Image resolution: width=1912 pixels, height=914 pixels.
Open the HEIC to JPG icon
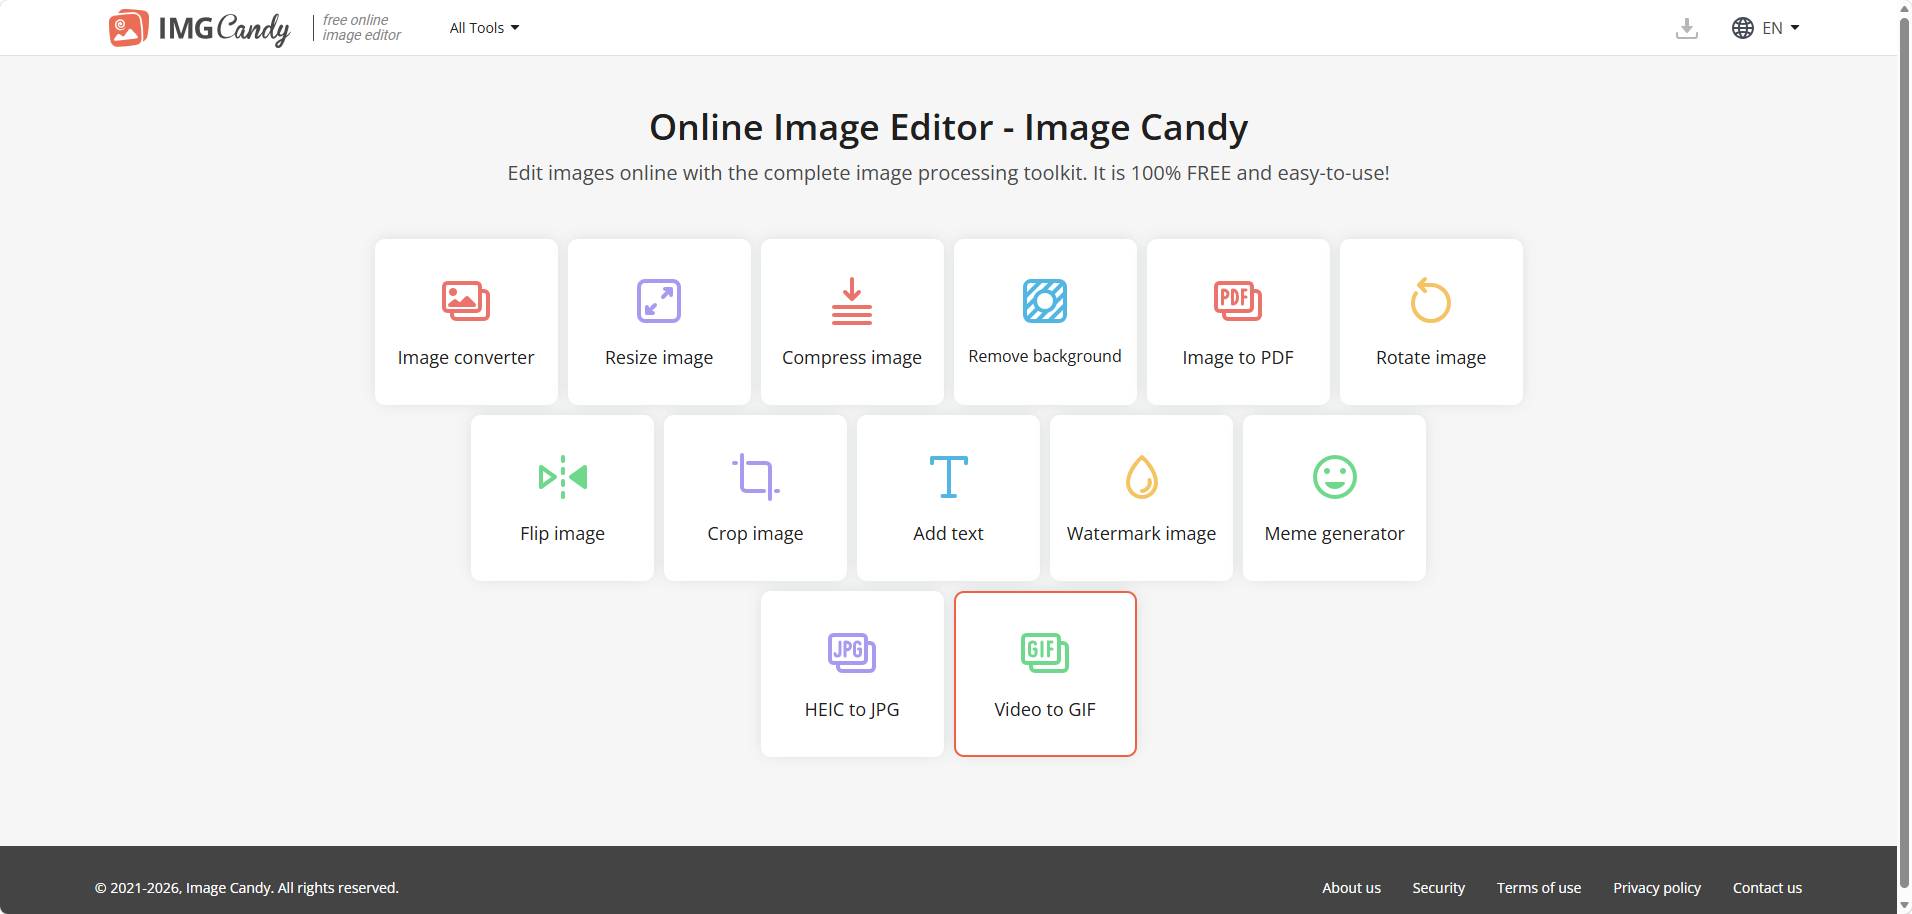[852, 653]
